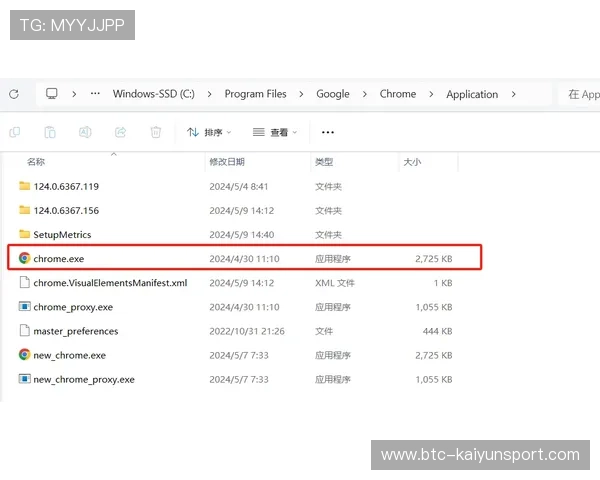Open the 查看 view dropdown
The image size is (600, 480).
275,132
